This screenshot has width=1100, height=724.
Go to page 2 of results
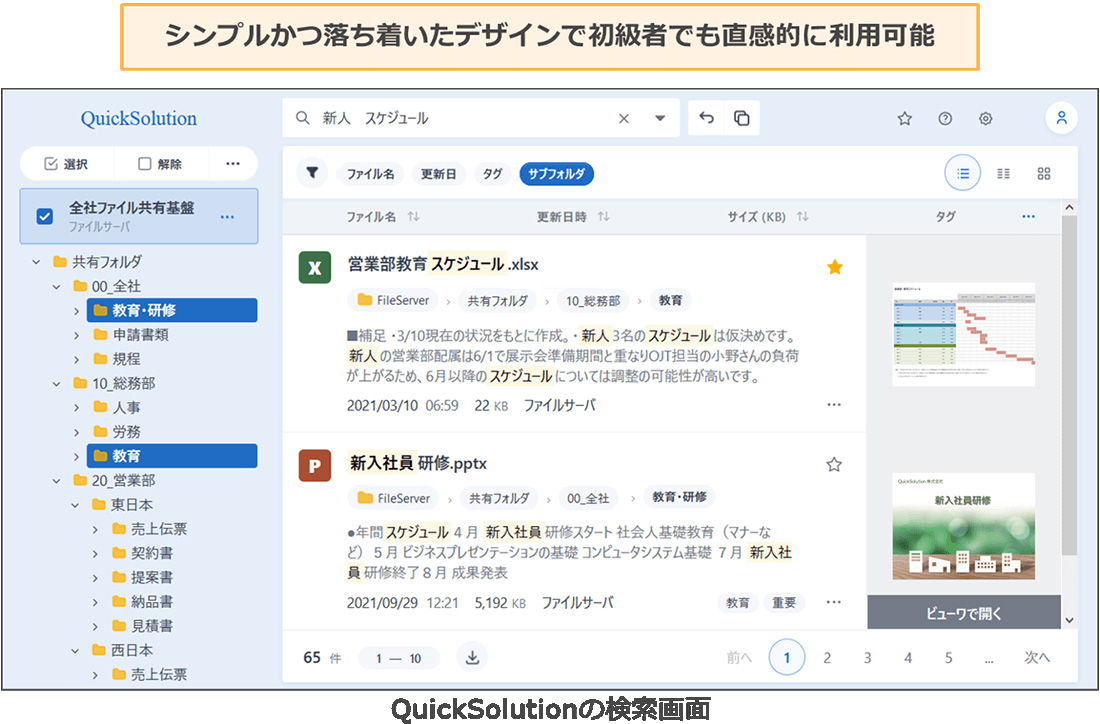tap(827, 657)
